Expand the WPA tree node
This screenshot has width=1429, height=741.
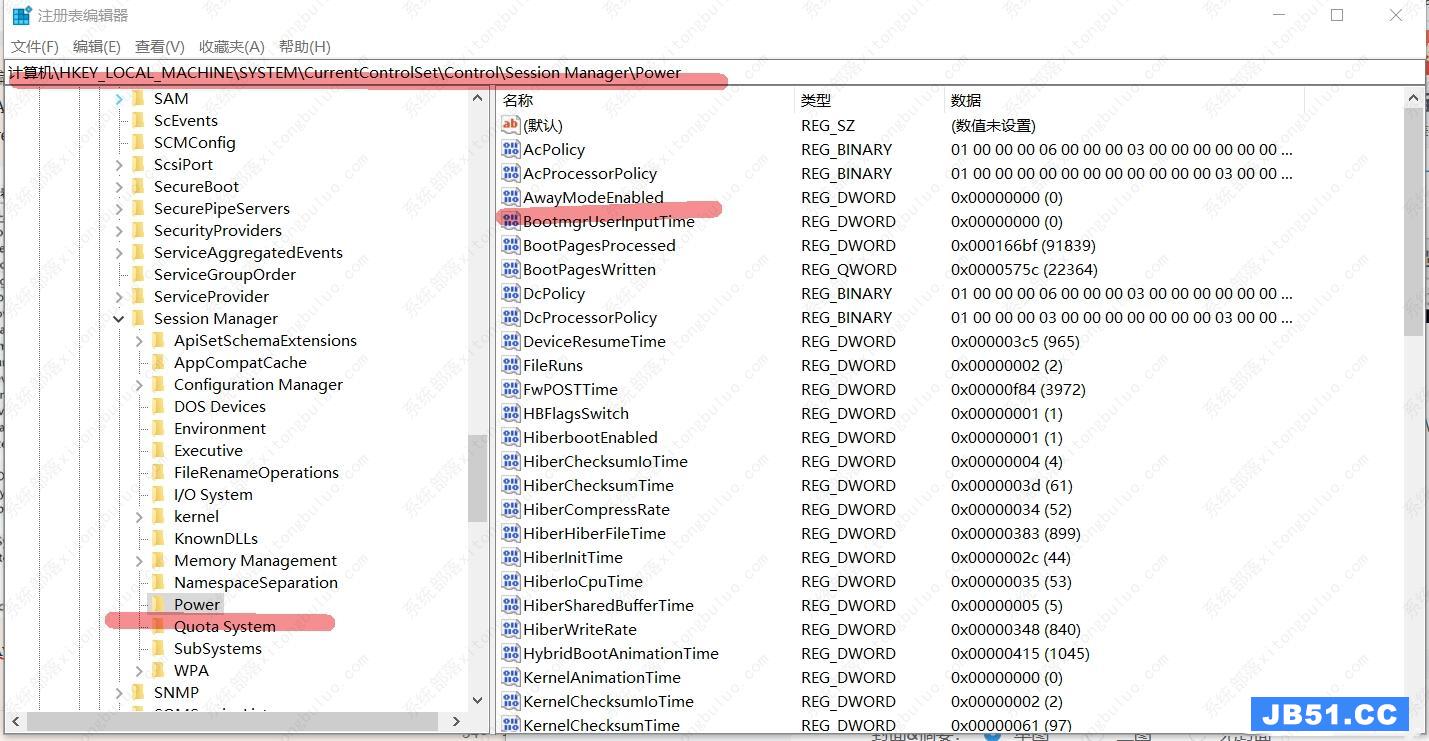[x=139, y=671]
